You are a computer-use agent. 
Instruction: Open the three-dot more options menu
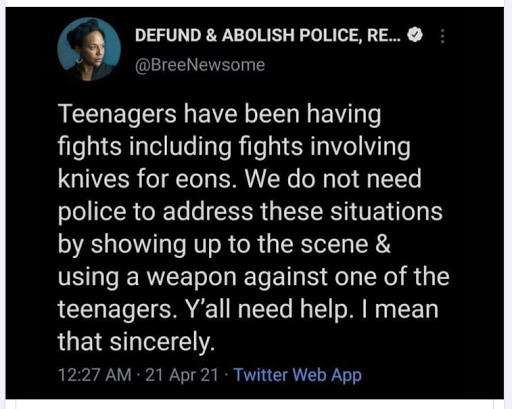click(x=442, y=36)
